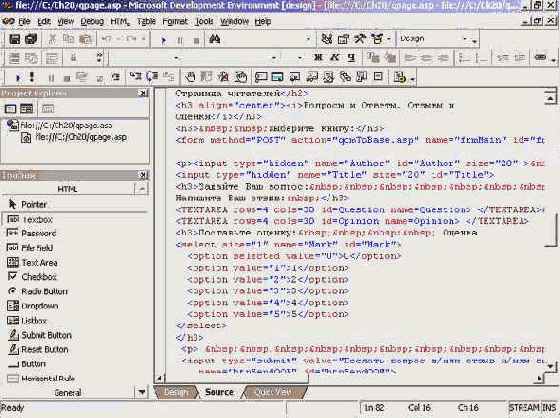Toggle Bold formatting (Ж) button

[x=318, y=58]
